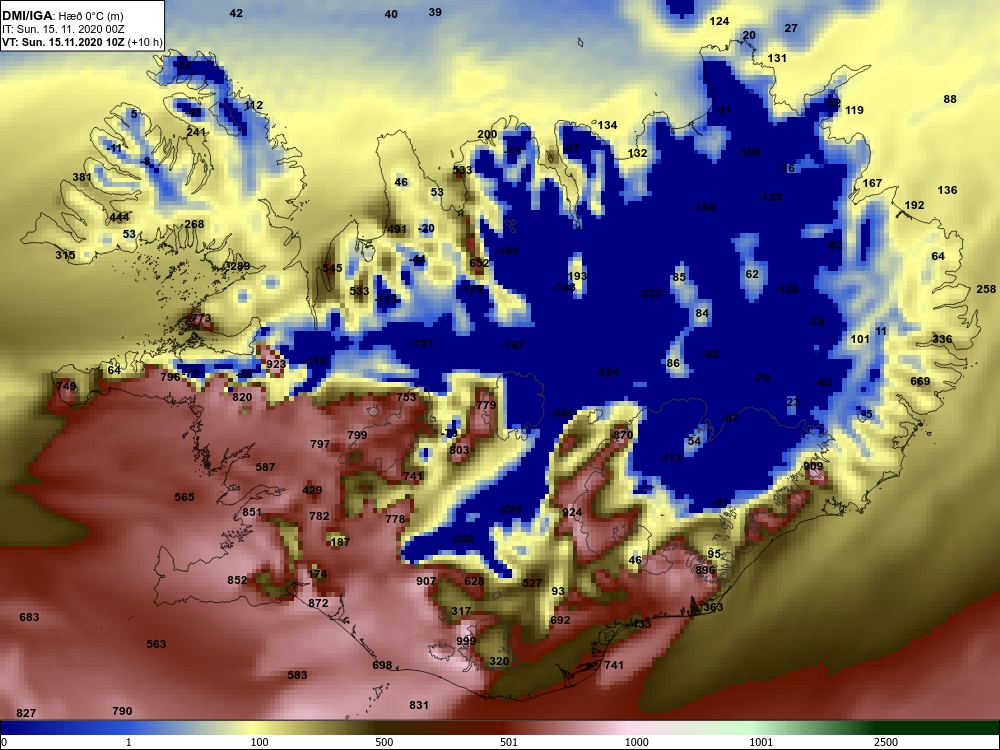Click the map value '692'
Viewport: 1000px width, 750px height.
pyautogui.click(x=560, y=621)
